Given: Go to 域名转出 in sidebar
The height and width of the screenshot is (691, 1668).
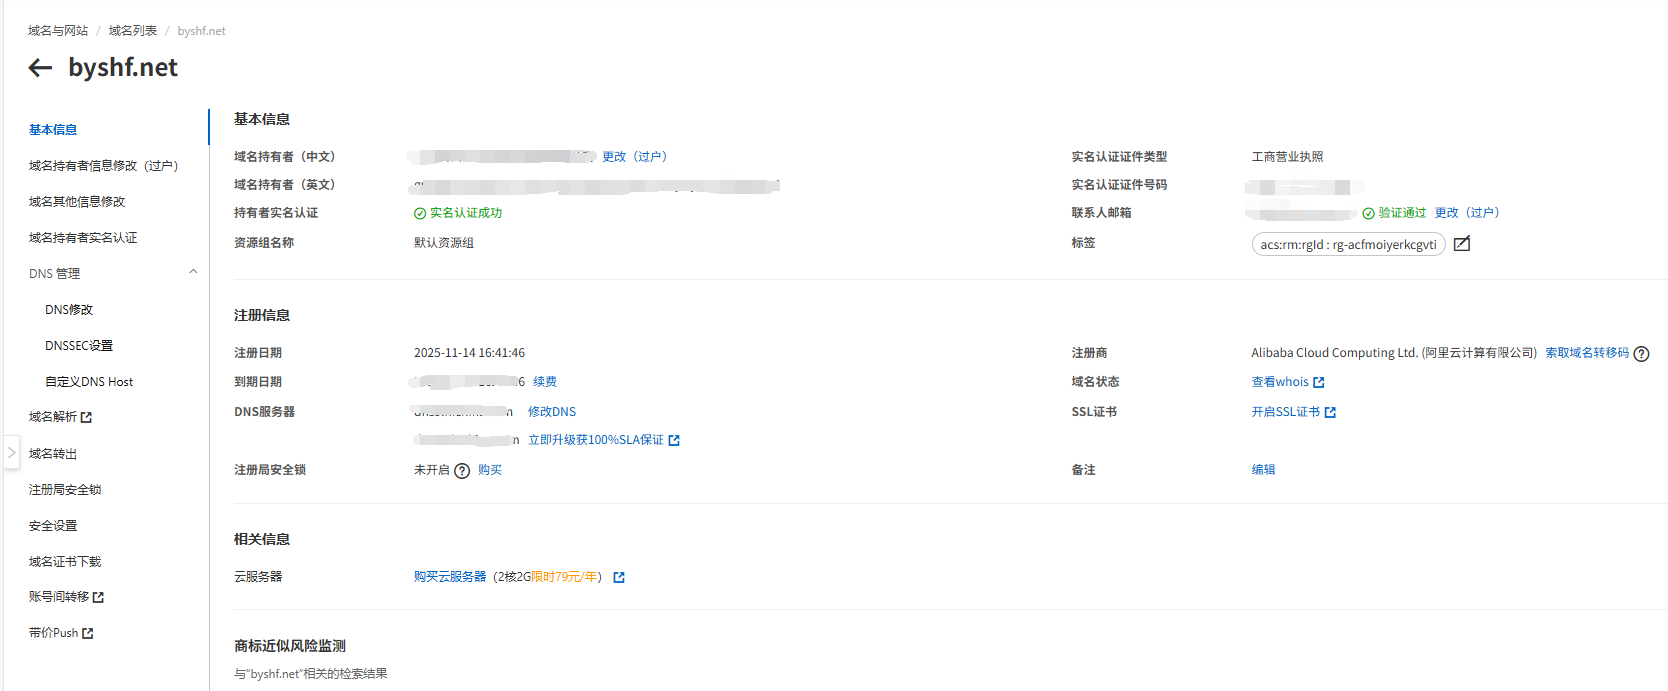Looking at the screenshot, I should tap(53, 454).
